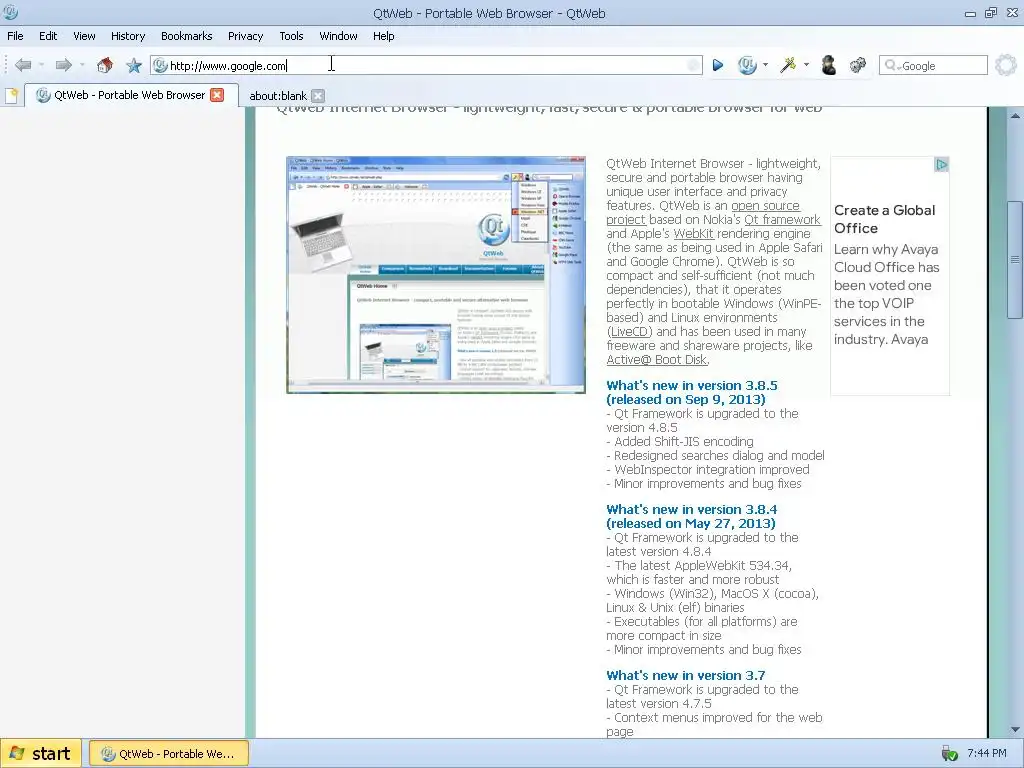
Task: Open the Window menu
Action: [x=338, y=36]
